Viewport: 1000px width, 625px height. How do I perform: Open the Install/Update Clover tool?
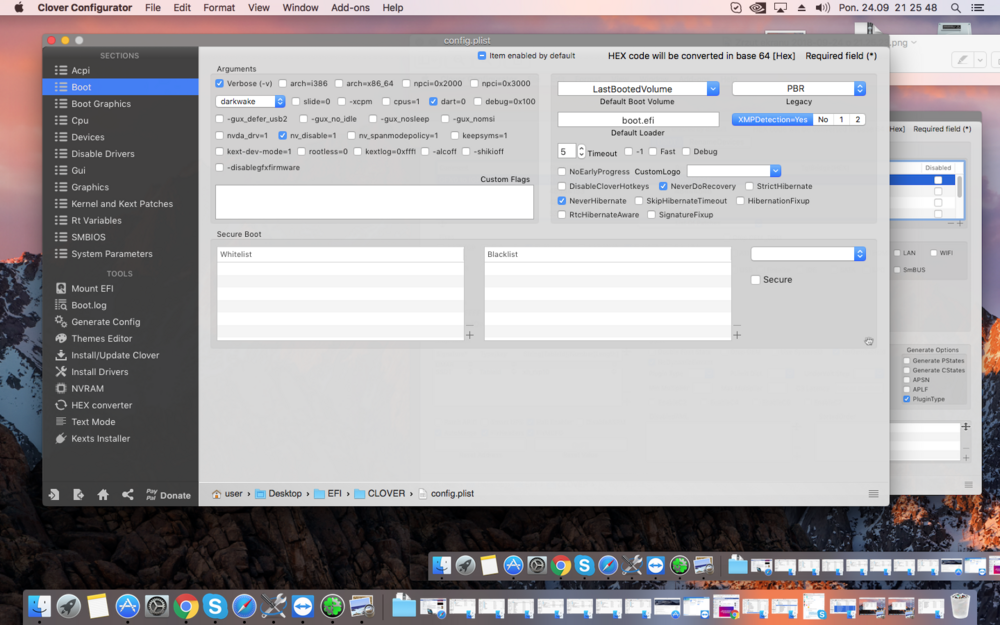click(114, 355)
